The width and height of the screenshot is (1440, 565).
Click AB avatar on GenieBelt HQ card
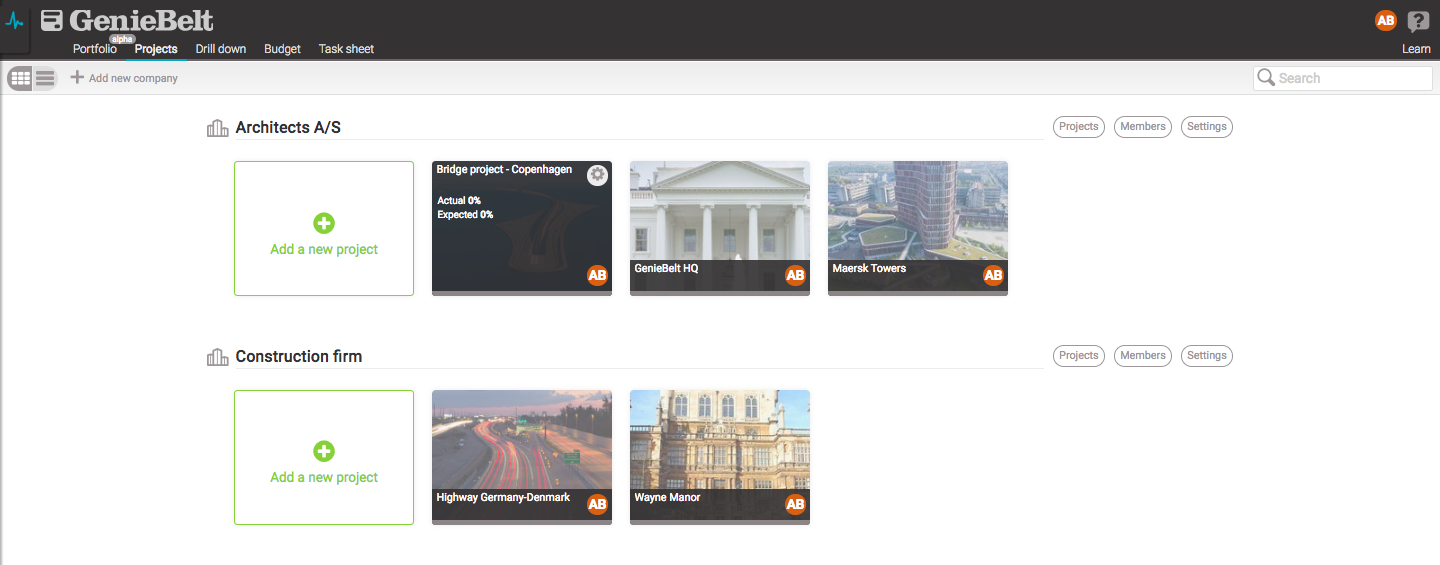(x=795, y=275)
